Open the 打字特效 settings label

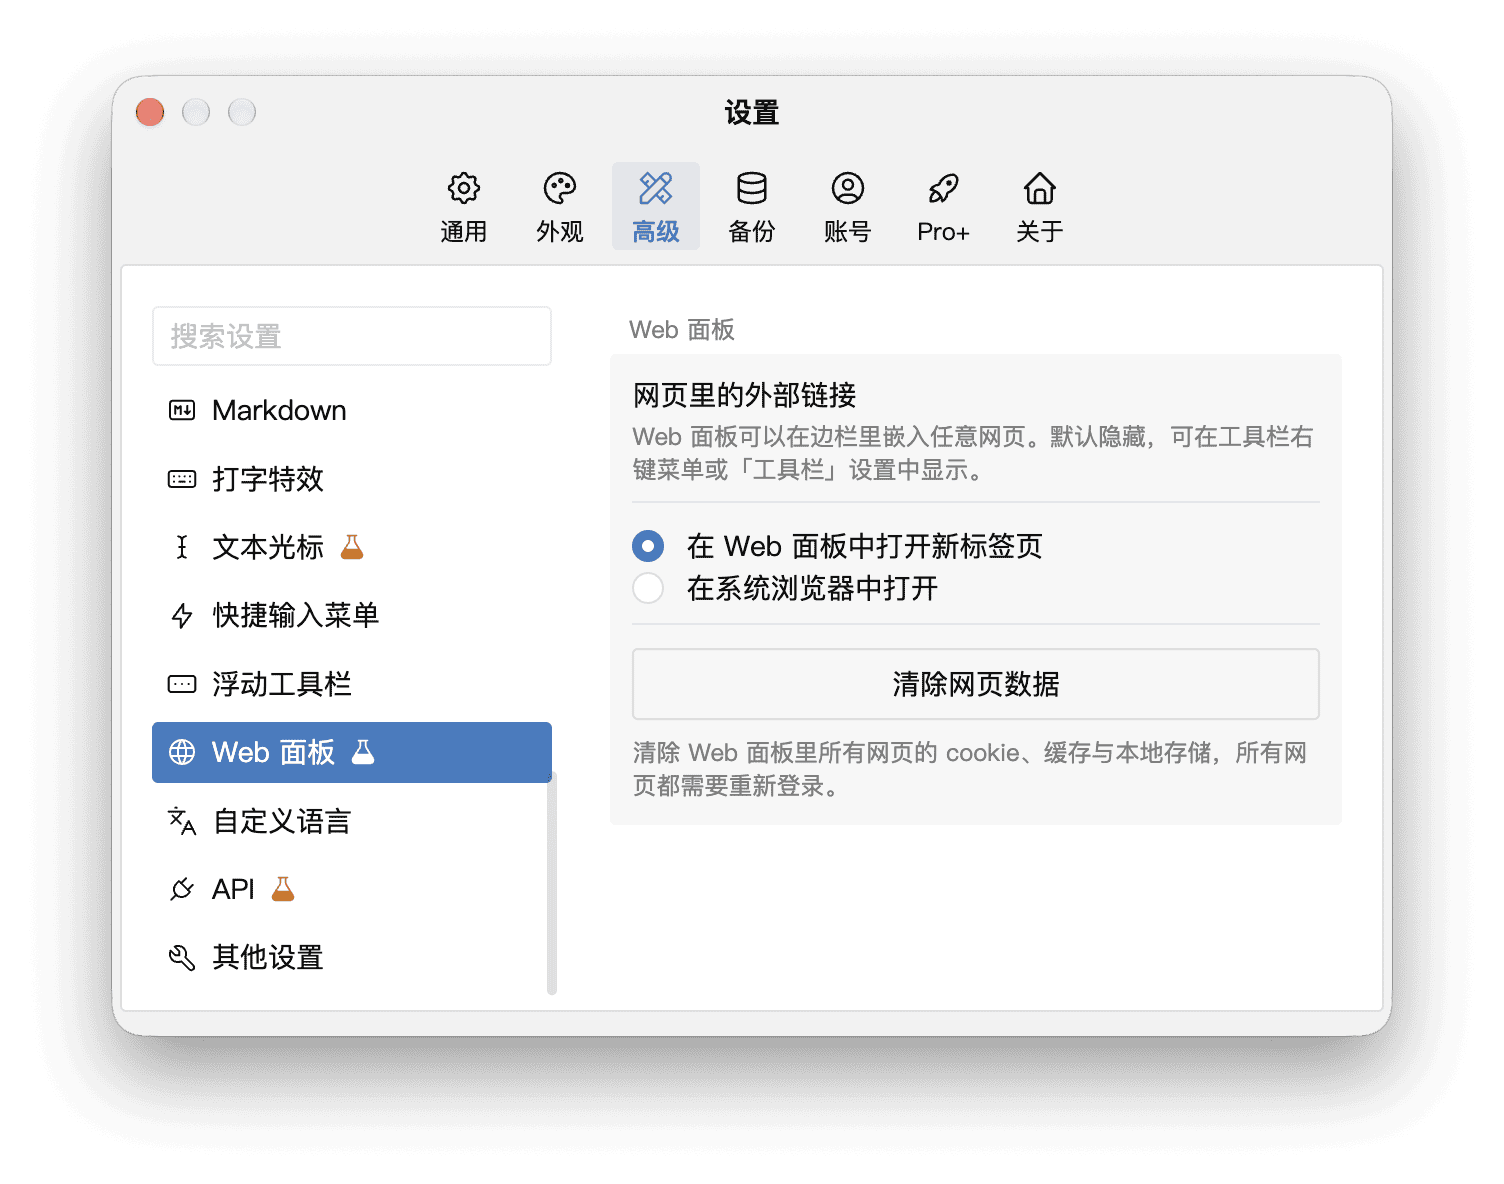click(x=268, y=479)
